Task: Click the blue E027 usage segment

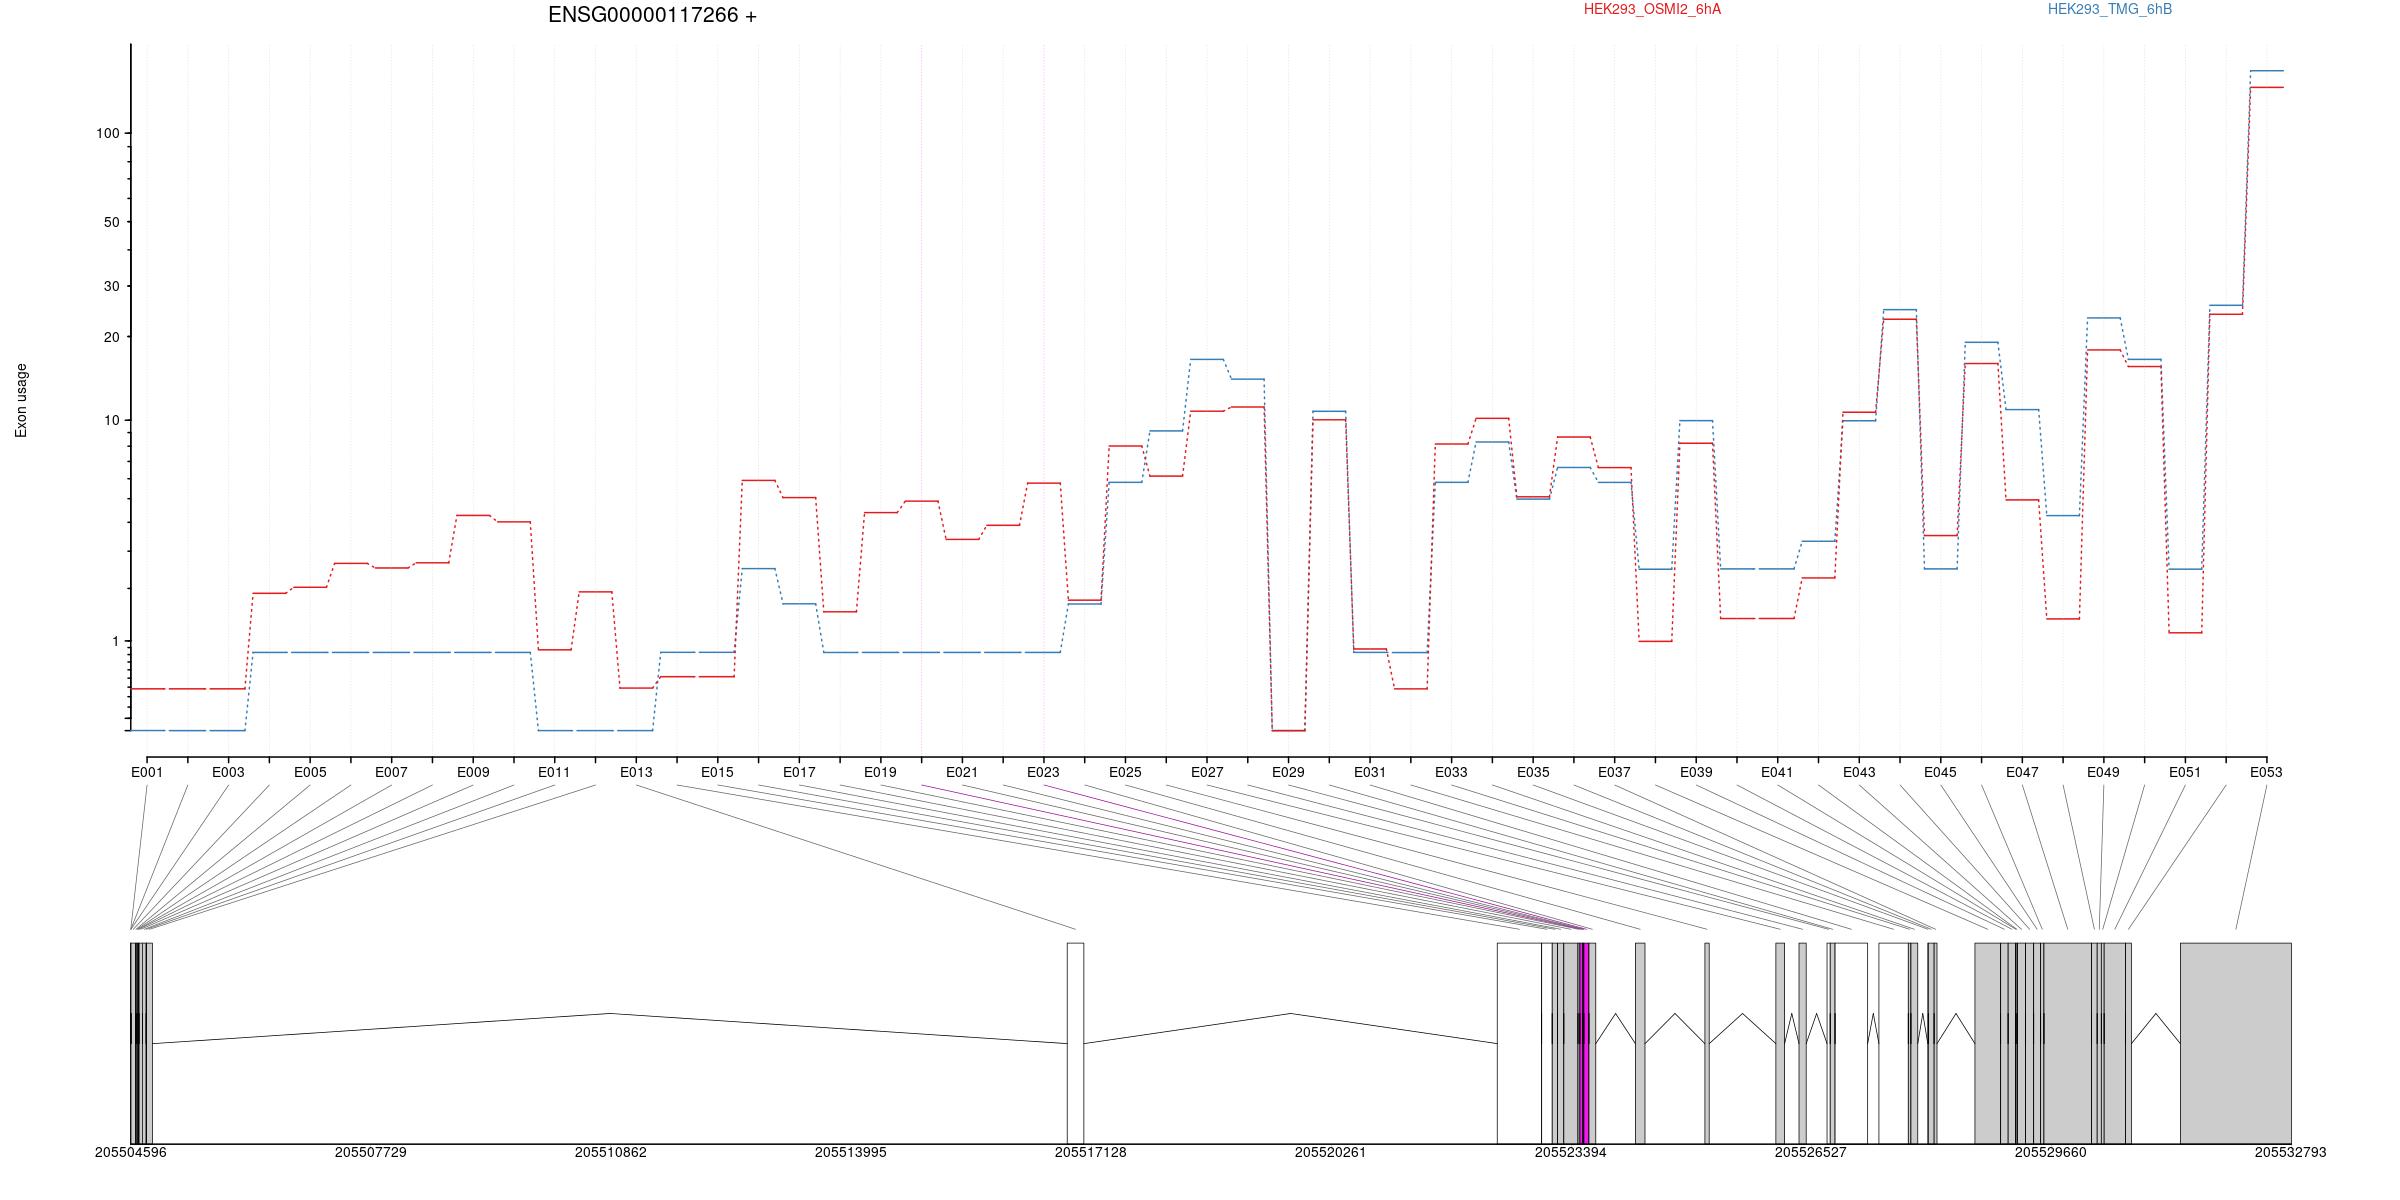Action: point(1207,359)
